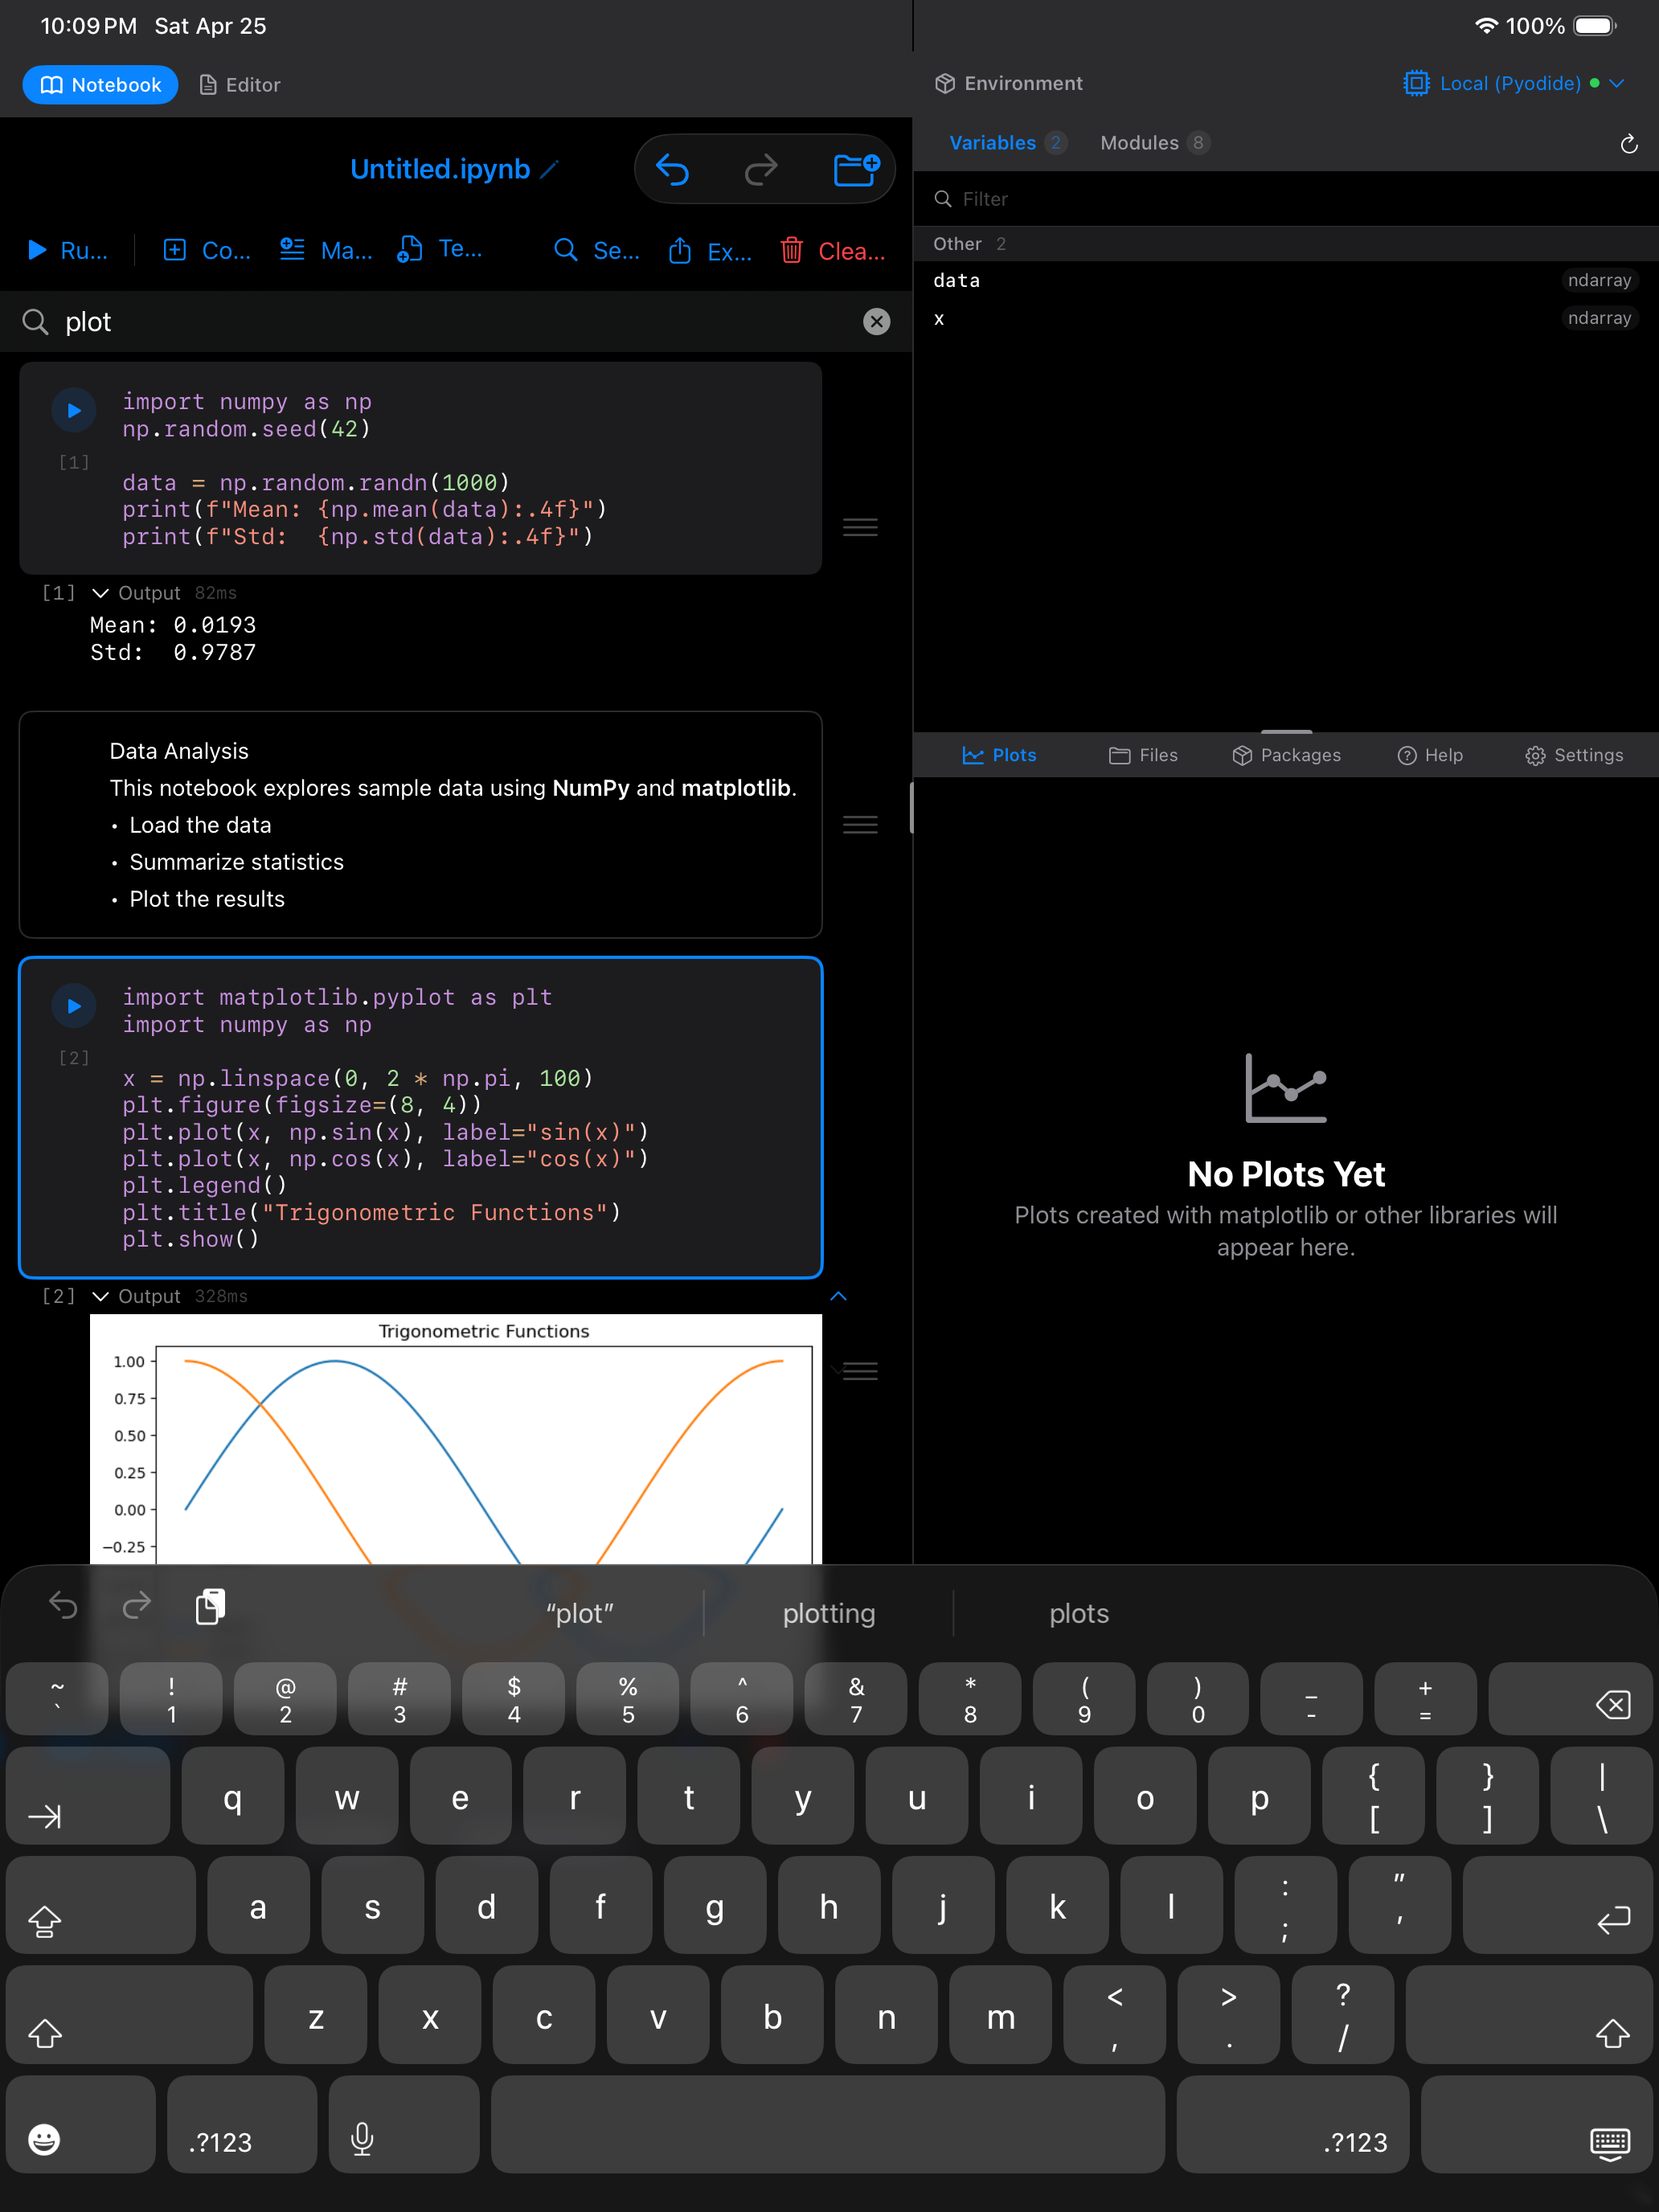The height and width of the screenshot is (2212, 1659).
Task: Open the Data Analysis markdown cell
Action: (421, 825)
